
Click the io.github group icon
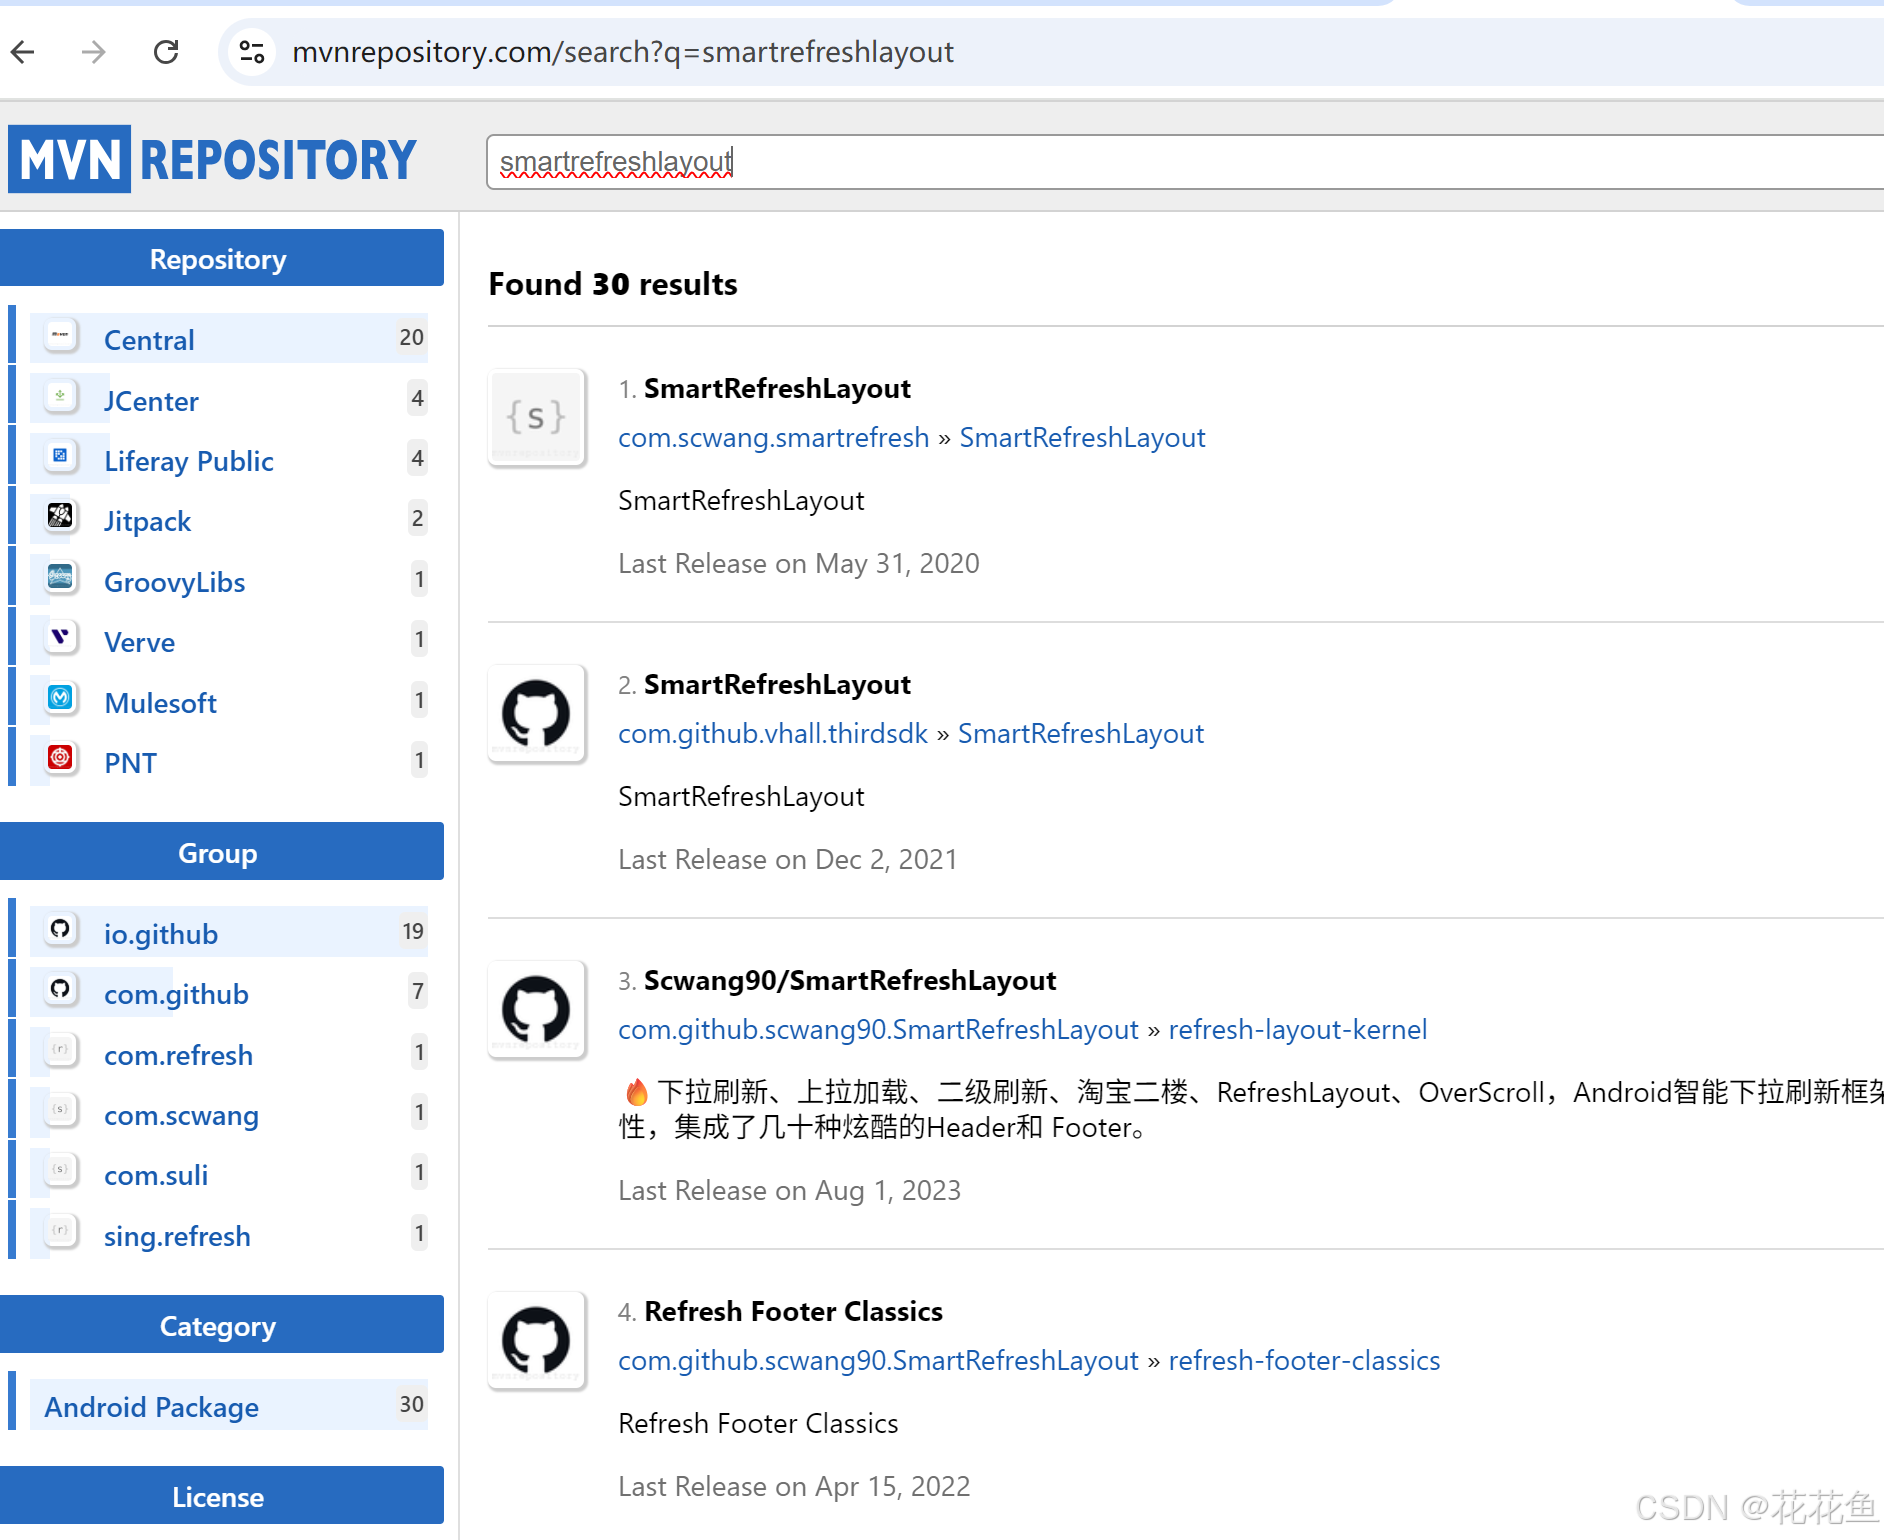(61, 929)
